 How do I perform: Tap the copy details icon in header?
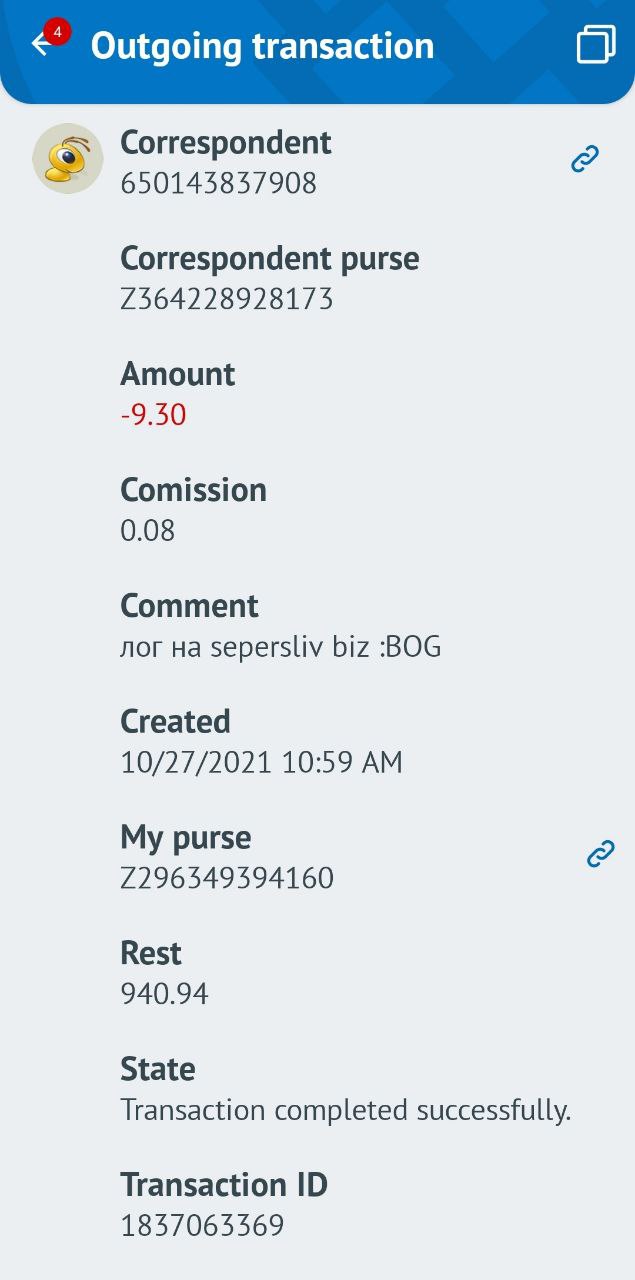tap(595, 44)
